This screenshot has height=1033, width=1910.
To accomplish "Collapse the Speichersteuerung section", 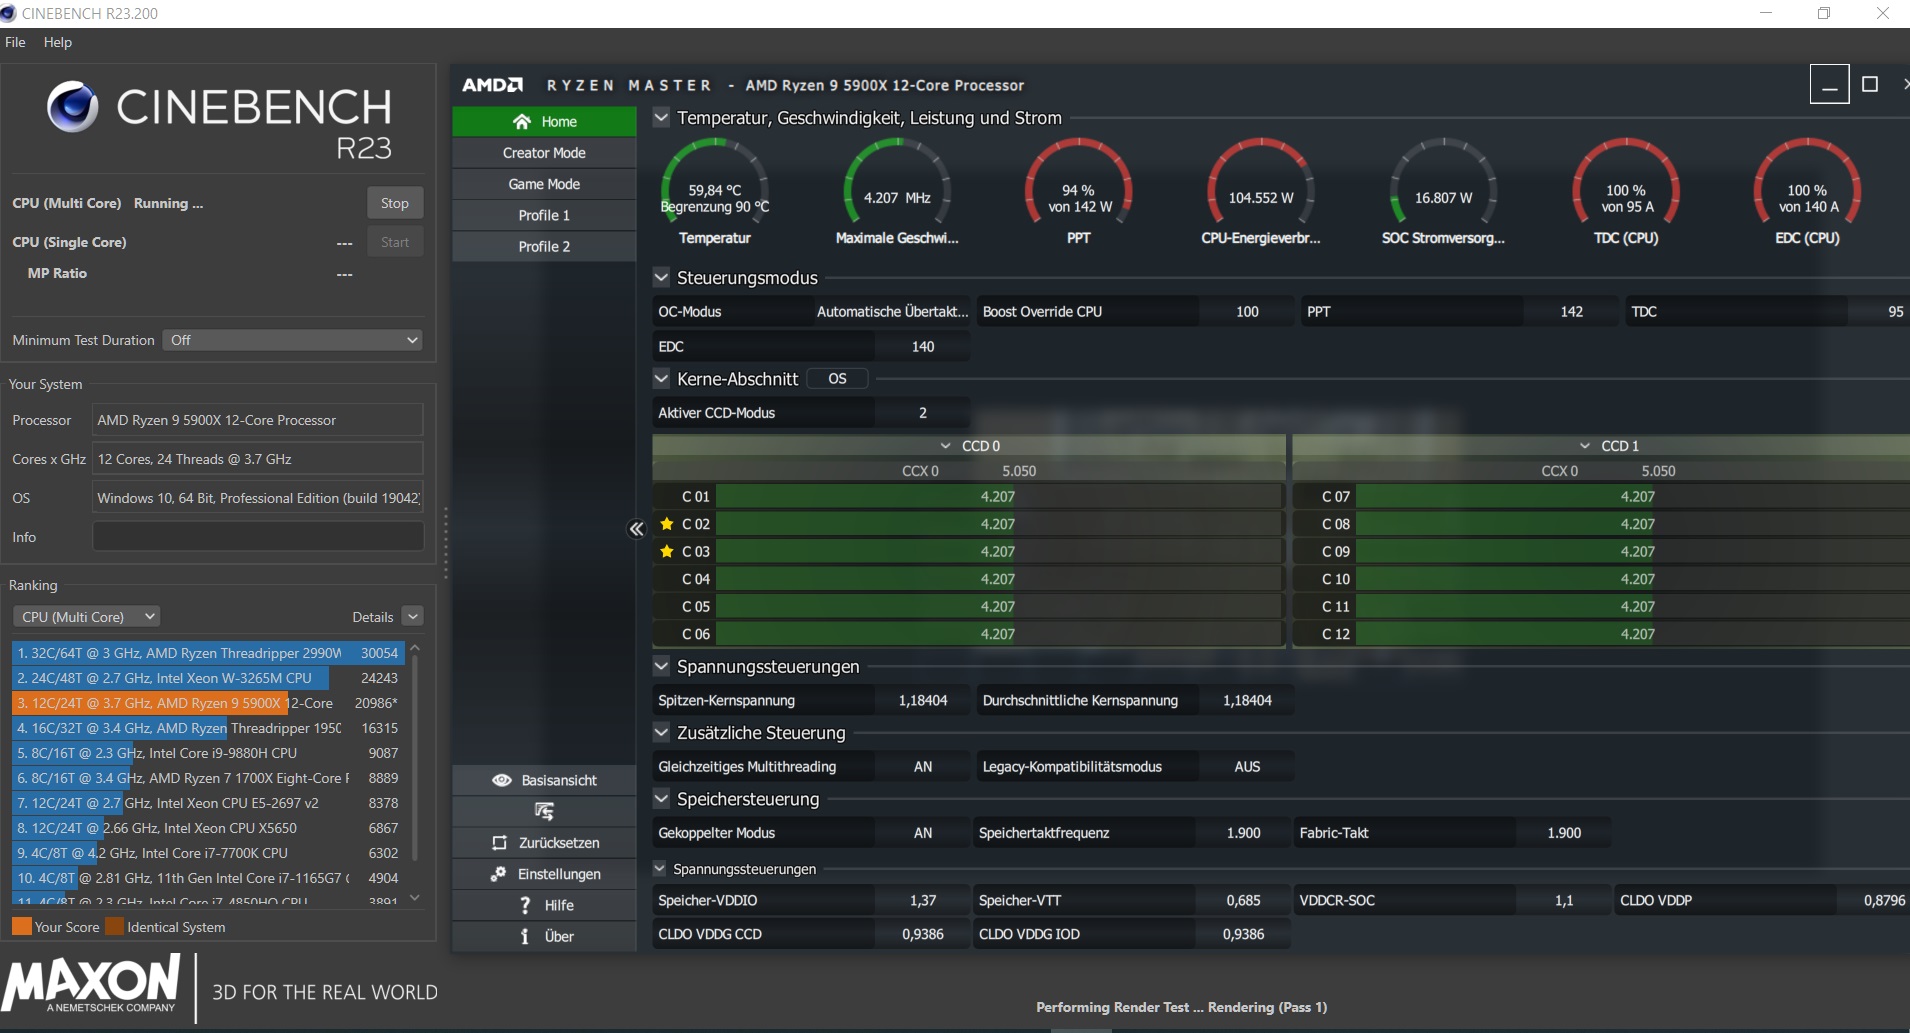I will (661, 798).
